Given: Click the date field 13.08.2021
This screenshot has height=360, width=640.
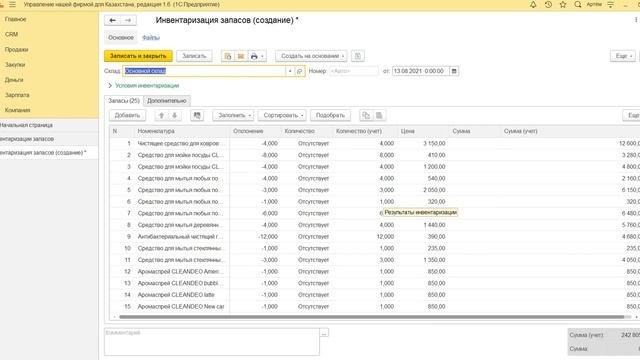Looking at the screenshot, I should [420, 71].
